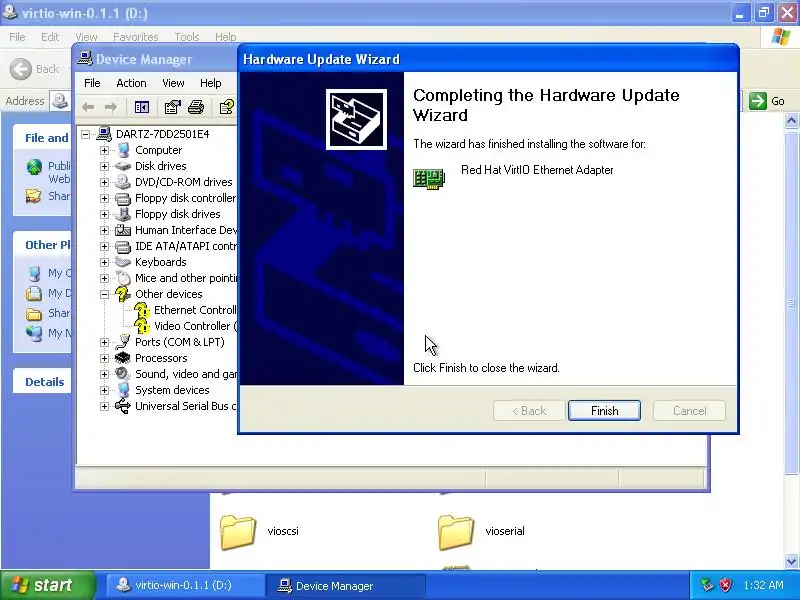Click the Explorer vertical scrollbar down arrow
The height and width of the screenshot is (600, 800).
[791, 561]
